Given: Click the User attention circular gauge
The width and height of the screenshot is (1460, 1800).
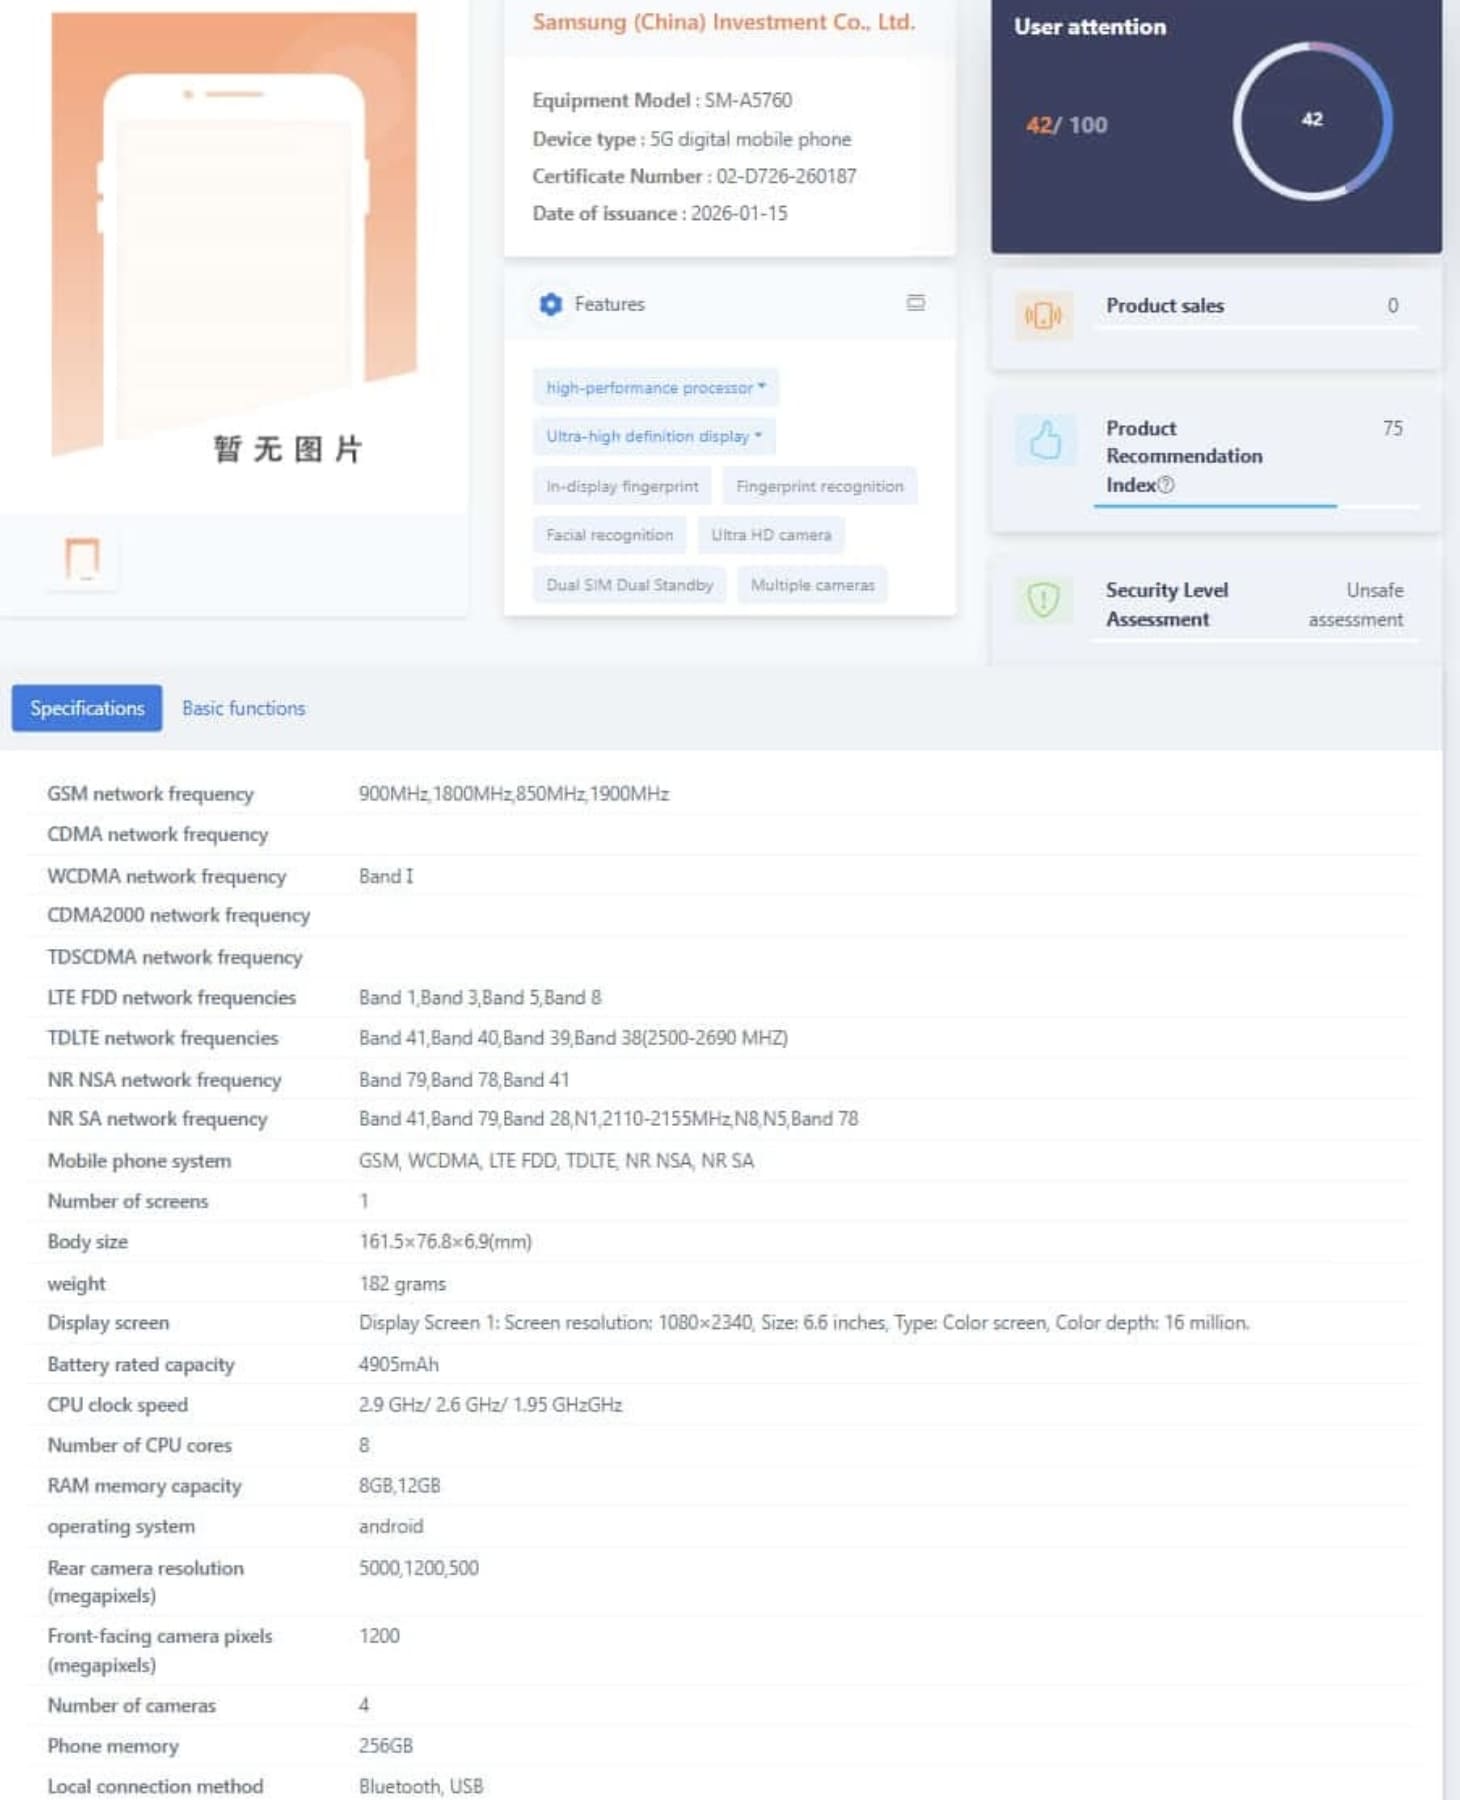Looking at the screenshot, I should click(1312, 121).
